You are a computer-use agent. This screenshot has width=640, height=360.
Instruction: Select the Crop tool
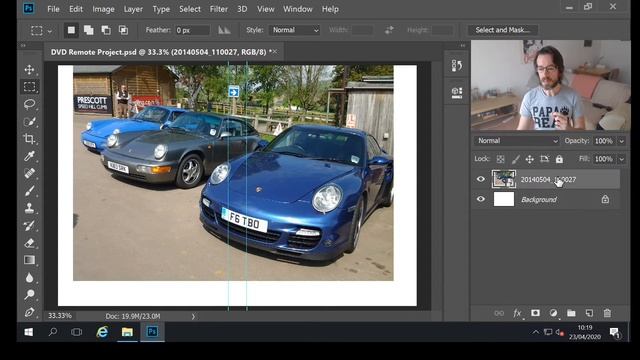29,139
